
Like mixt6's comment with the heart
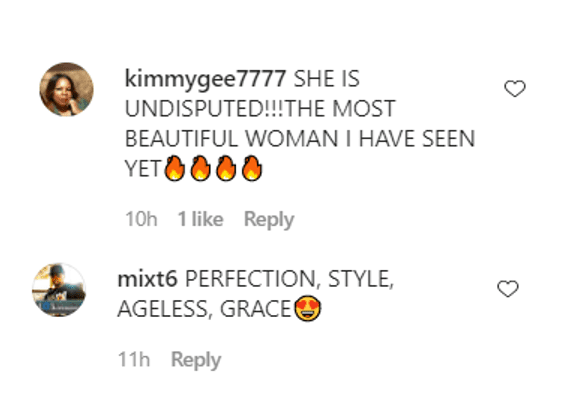pos(508,289)
